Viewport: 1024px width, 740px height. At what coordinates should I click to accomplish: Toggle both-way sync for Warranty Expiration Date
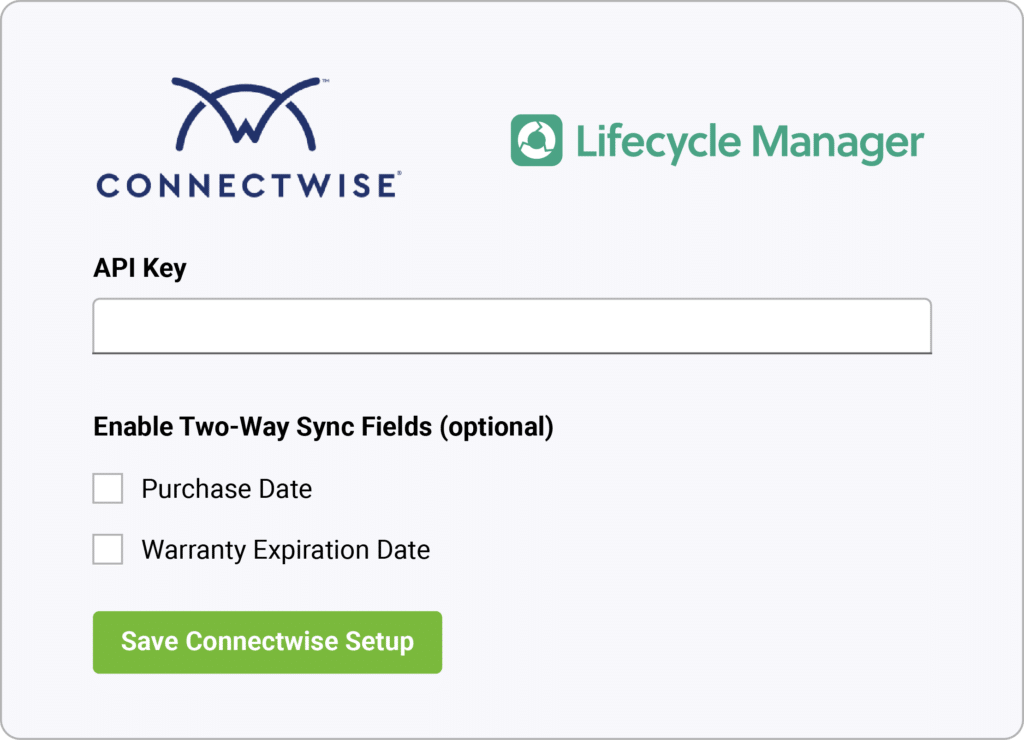click(107, 549)
